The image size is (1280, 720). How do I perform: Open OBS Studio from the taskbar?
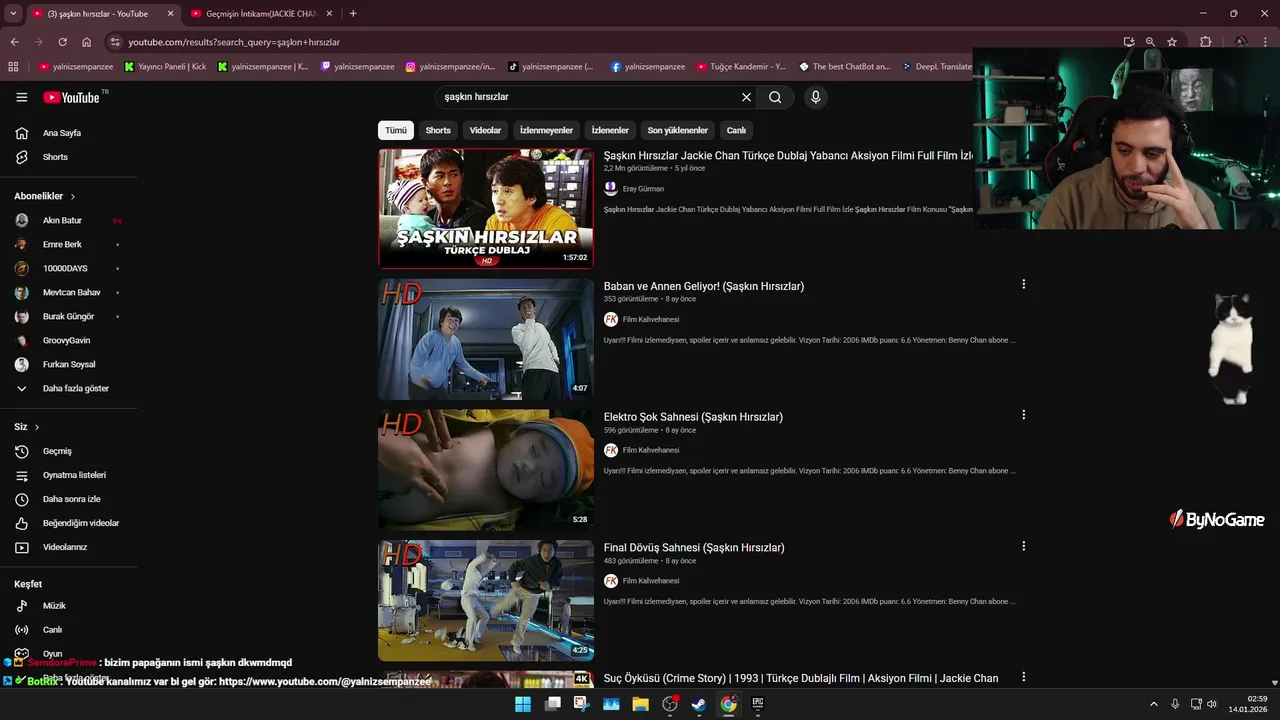click(x=670, y=704)
